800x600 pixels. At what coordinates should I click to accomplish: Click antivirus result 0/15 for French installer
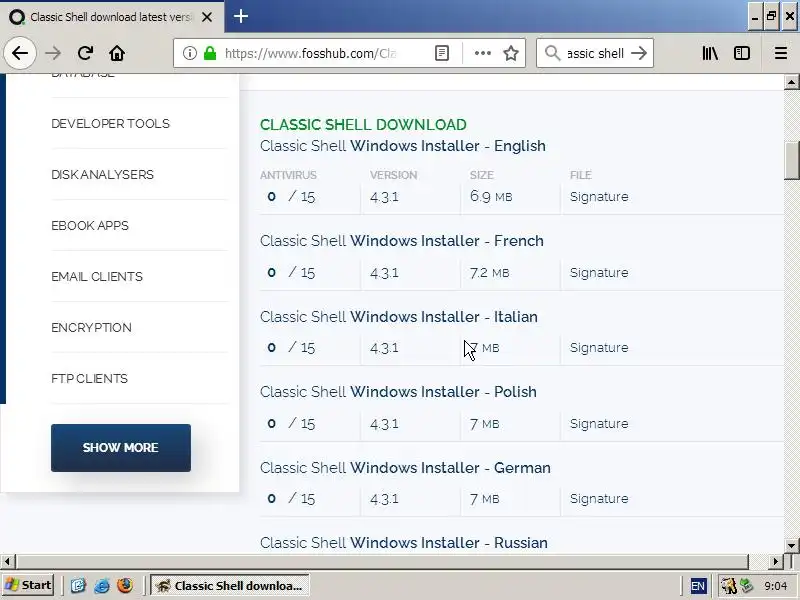(x=291, y=273)
